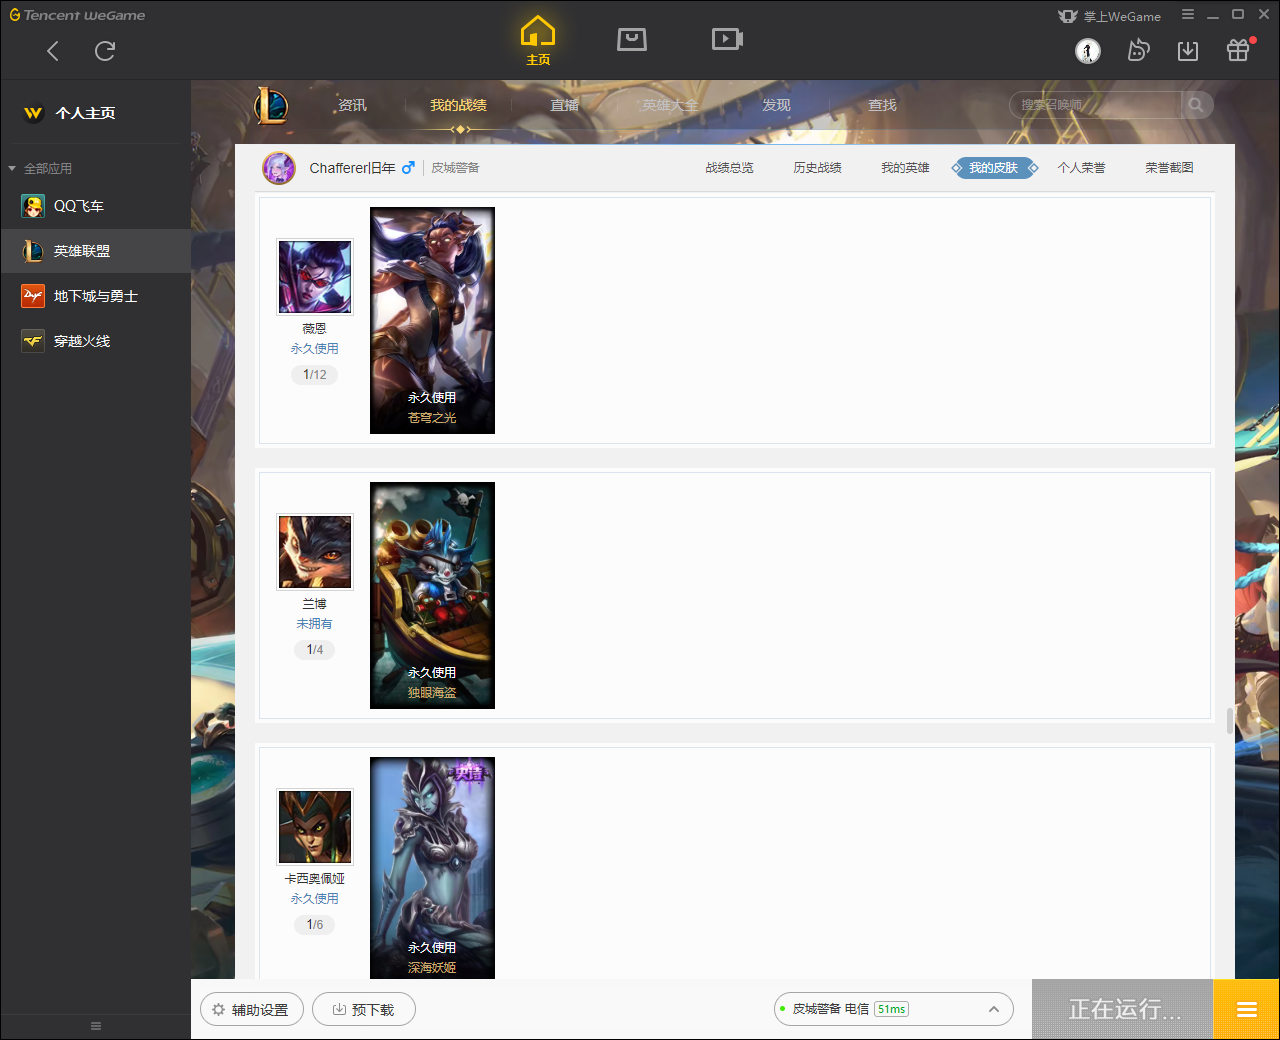Image resolution: width=1280 pixels, height=1040 pixels.
Task: Click the Chafferer profile avatar
Action: tap(279, 168)
